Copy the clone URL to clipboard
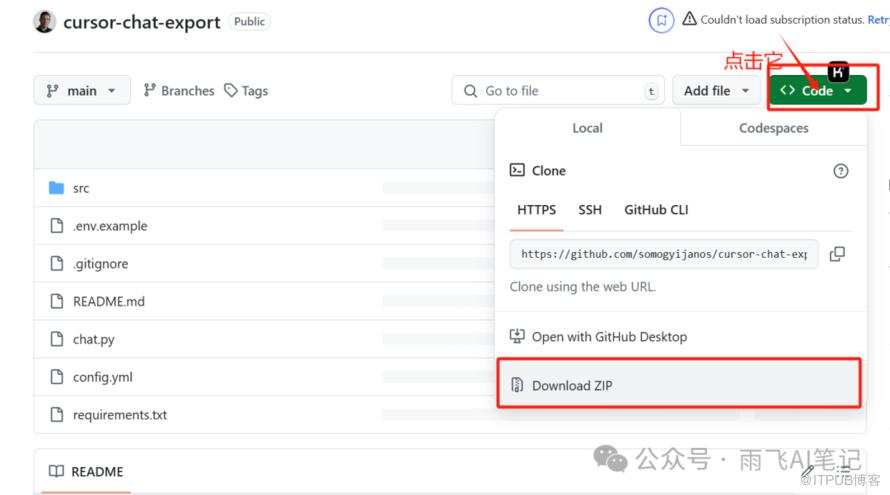890x495 pixels. pos(837,254)
